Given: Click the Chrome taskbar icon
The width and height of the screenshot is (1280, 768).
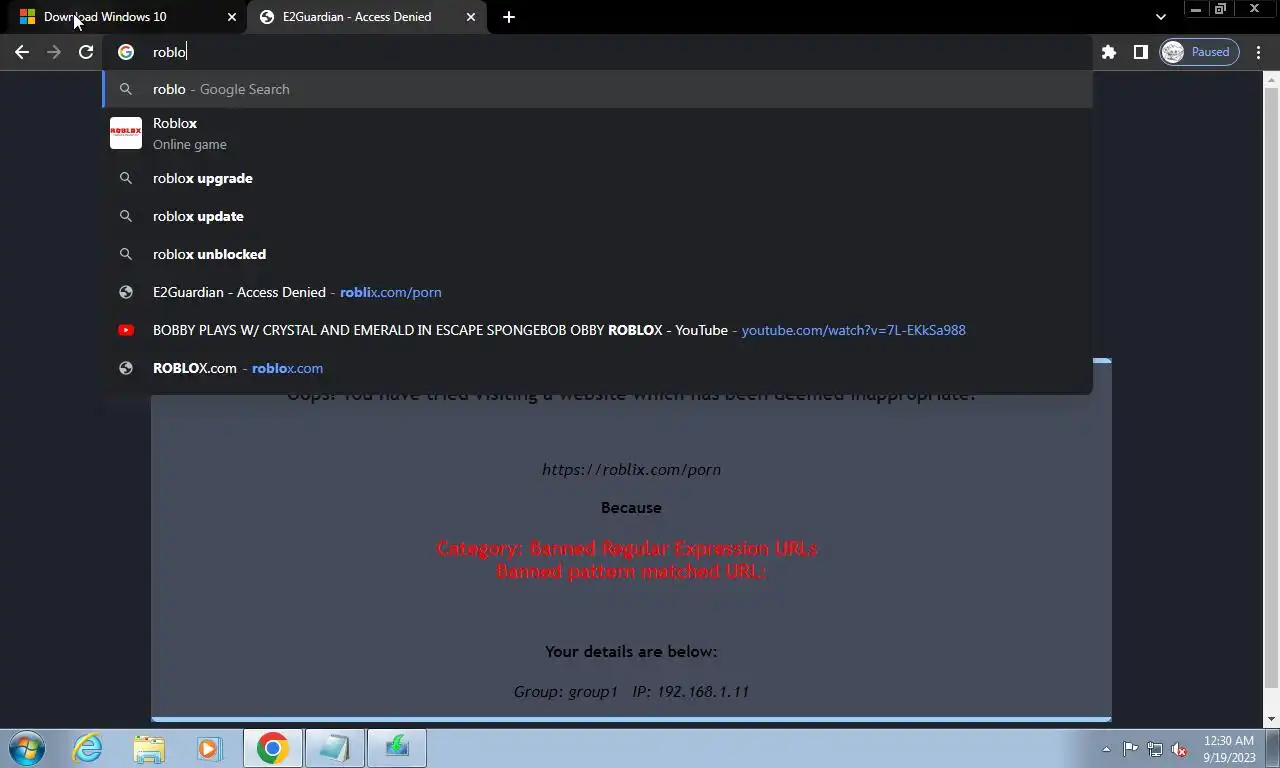Looking at the screenshot, I should click(272, 748).
